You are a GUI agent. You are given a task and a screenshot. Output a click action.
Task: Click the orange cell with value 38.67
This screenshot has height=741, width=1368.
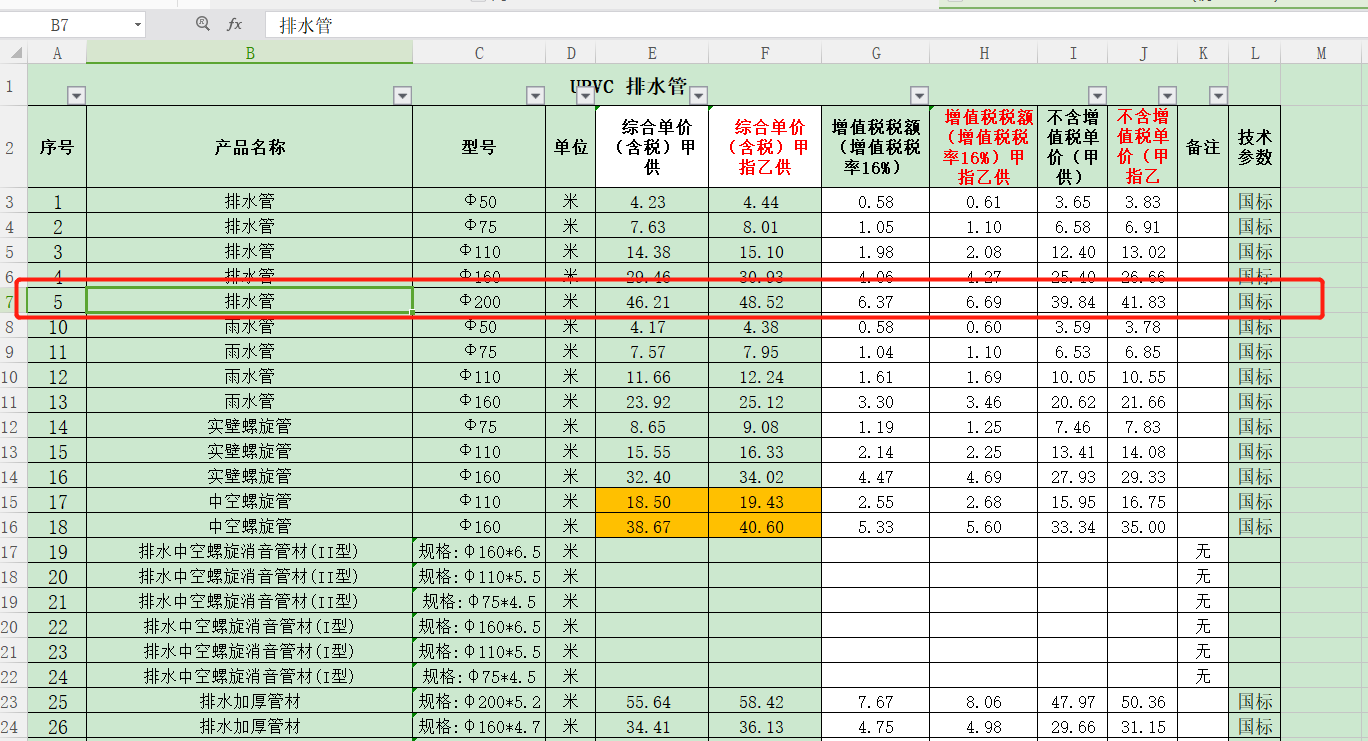(651, 526)
